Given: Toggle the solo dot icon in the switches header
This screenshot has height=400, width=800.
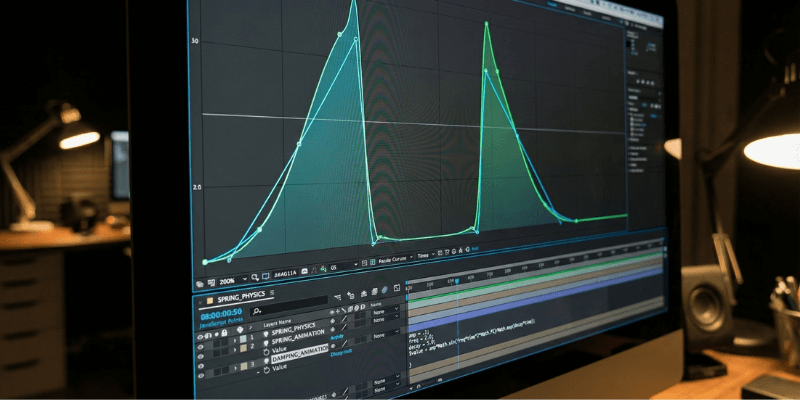Looking at the screenshot, I should [x=216, y=334].
